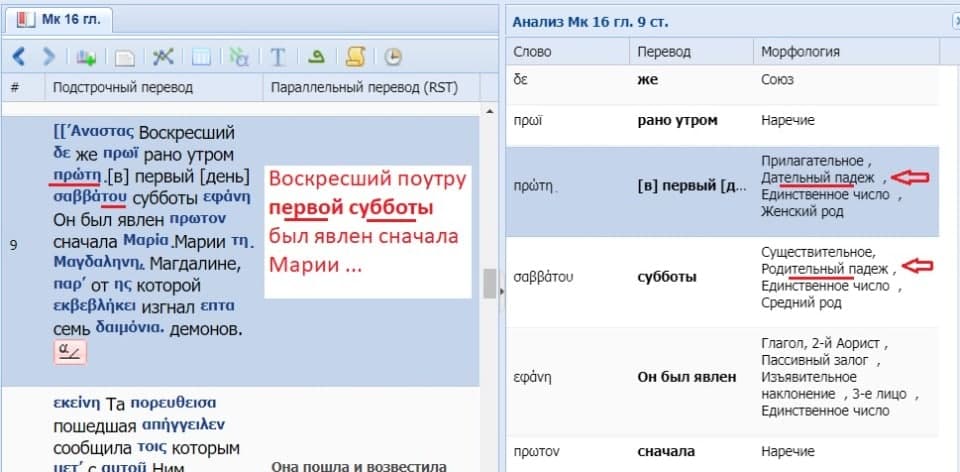
Task: Click the Greek word πρώτη in verse 9
Action: pos(78,177)
